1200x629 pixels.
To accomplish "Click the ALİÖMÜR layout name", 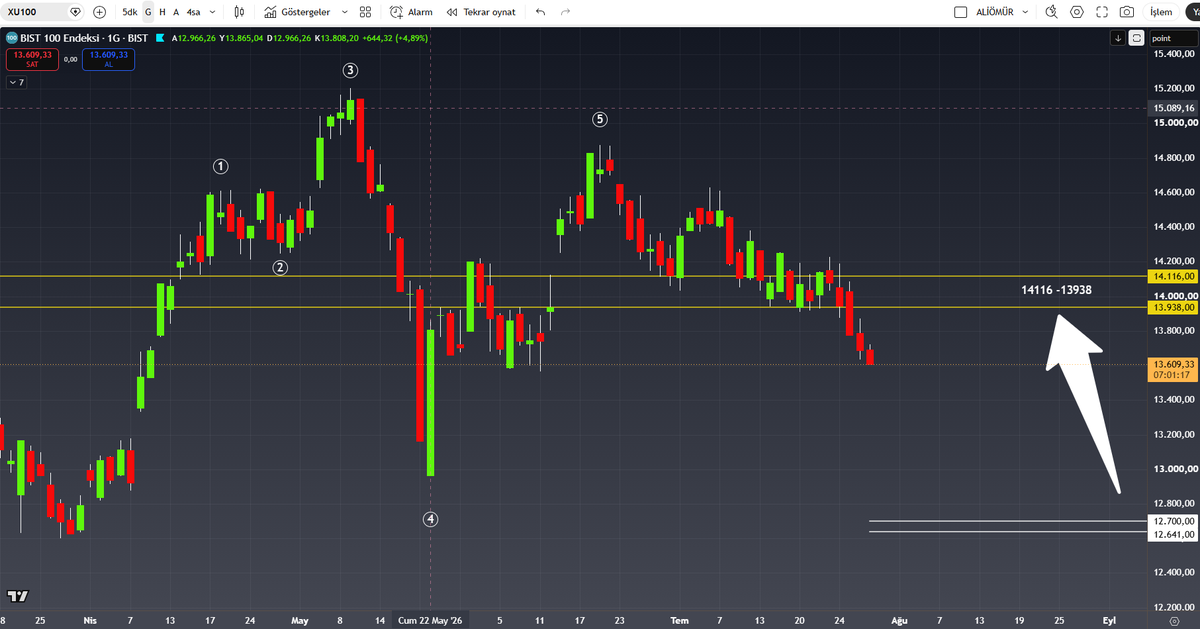I will (996, 12).
